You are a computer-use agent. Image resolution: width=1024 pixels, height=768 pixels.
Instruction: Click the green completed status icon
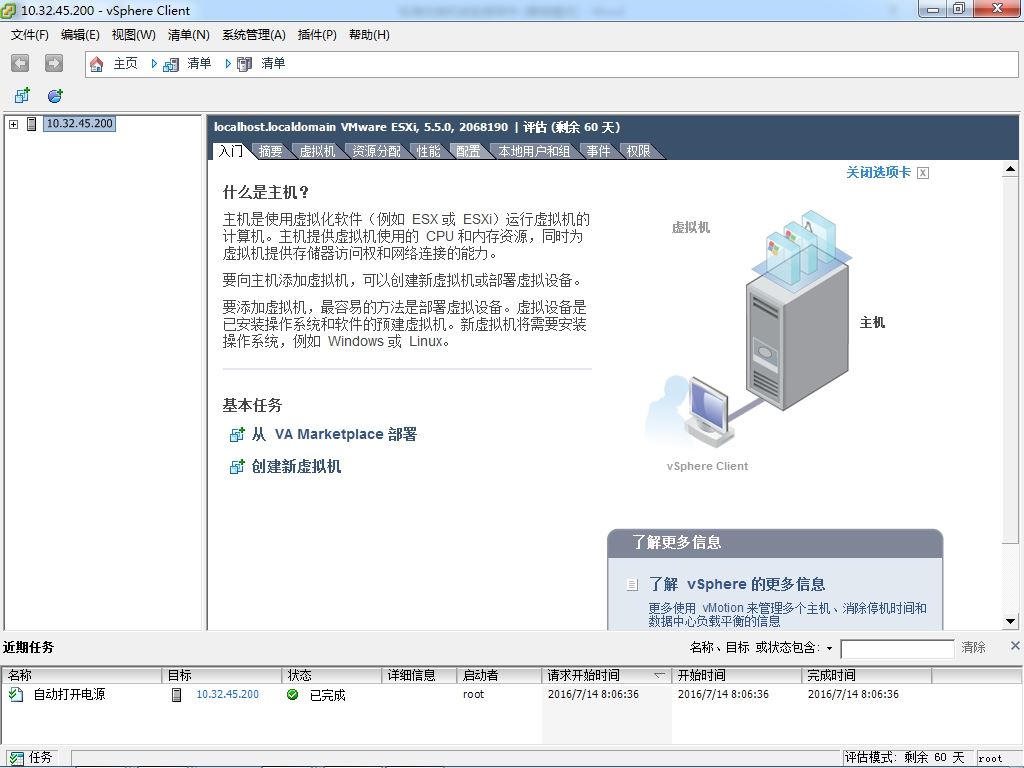point(293,694)
